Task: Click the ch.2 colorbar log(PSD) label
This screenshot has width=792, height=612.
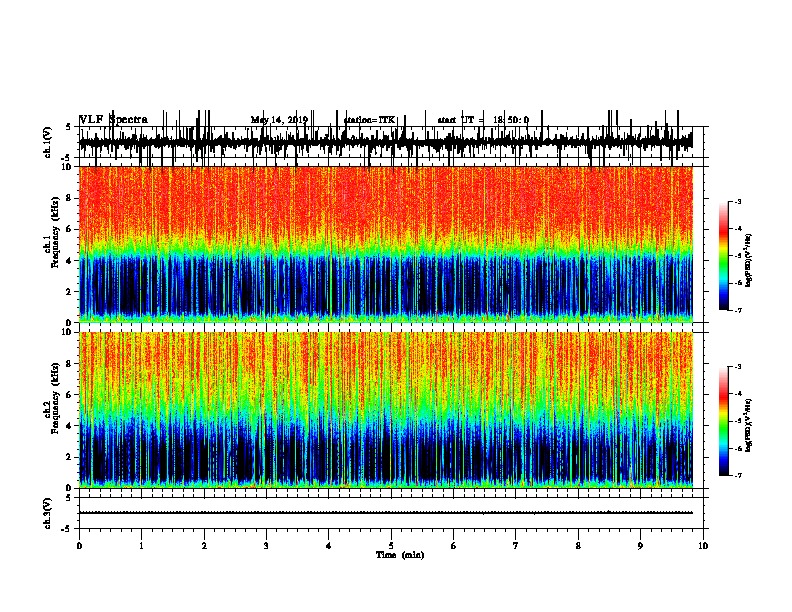Action: click(748, 426)
